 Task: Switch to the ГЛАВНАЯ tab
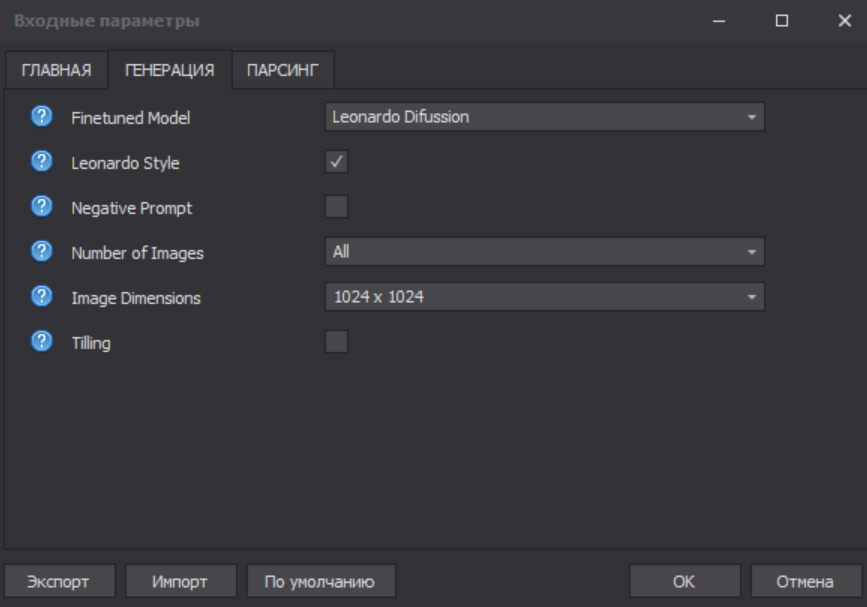pyautogui.click(x=56, y=70)
